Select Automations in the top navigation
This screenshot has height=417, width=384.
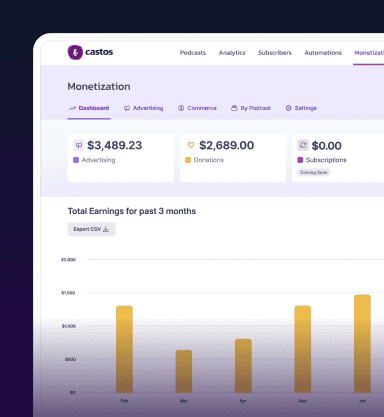[323, 53]
